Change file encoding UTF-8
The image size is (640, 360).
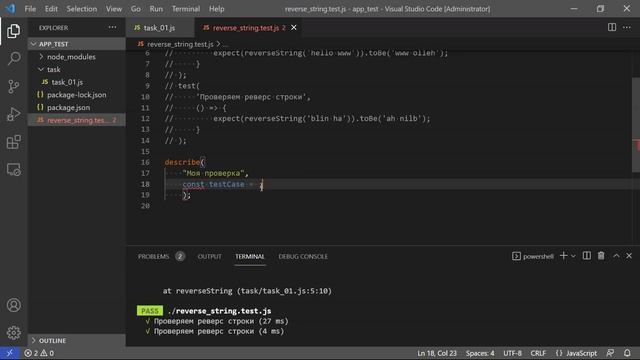tap(512, 353)
